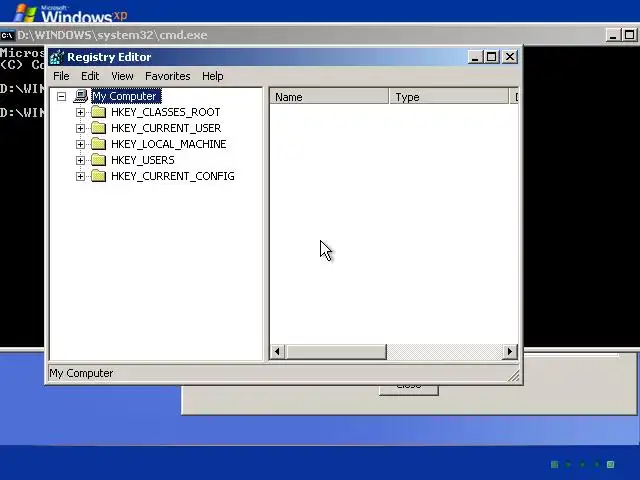Screen dimensions: 640x480
Task: Click the HKEY_CLASSES_ROOT folder icon
Action: pyautogui.click(x=98, y=112)
